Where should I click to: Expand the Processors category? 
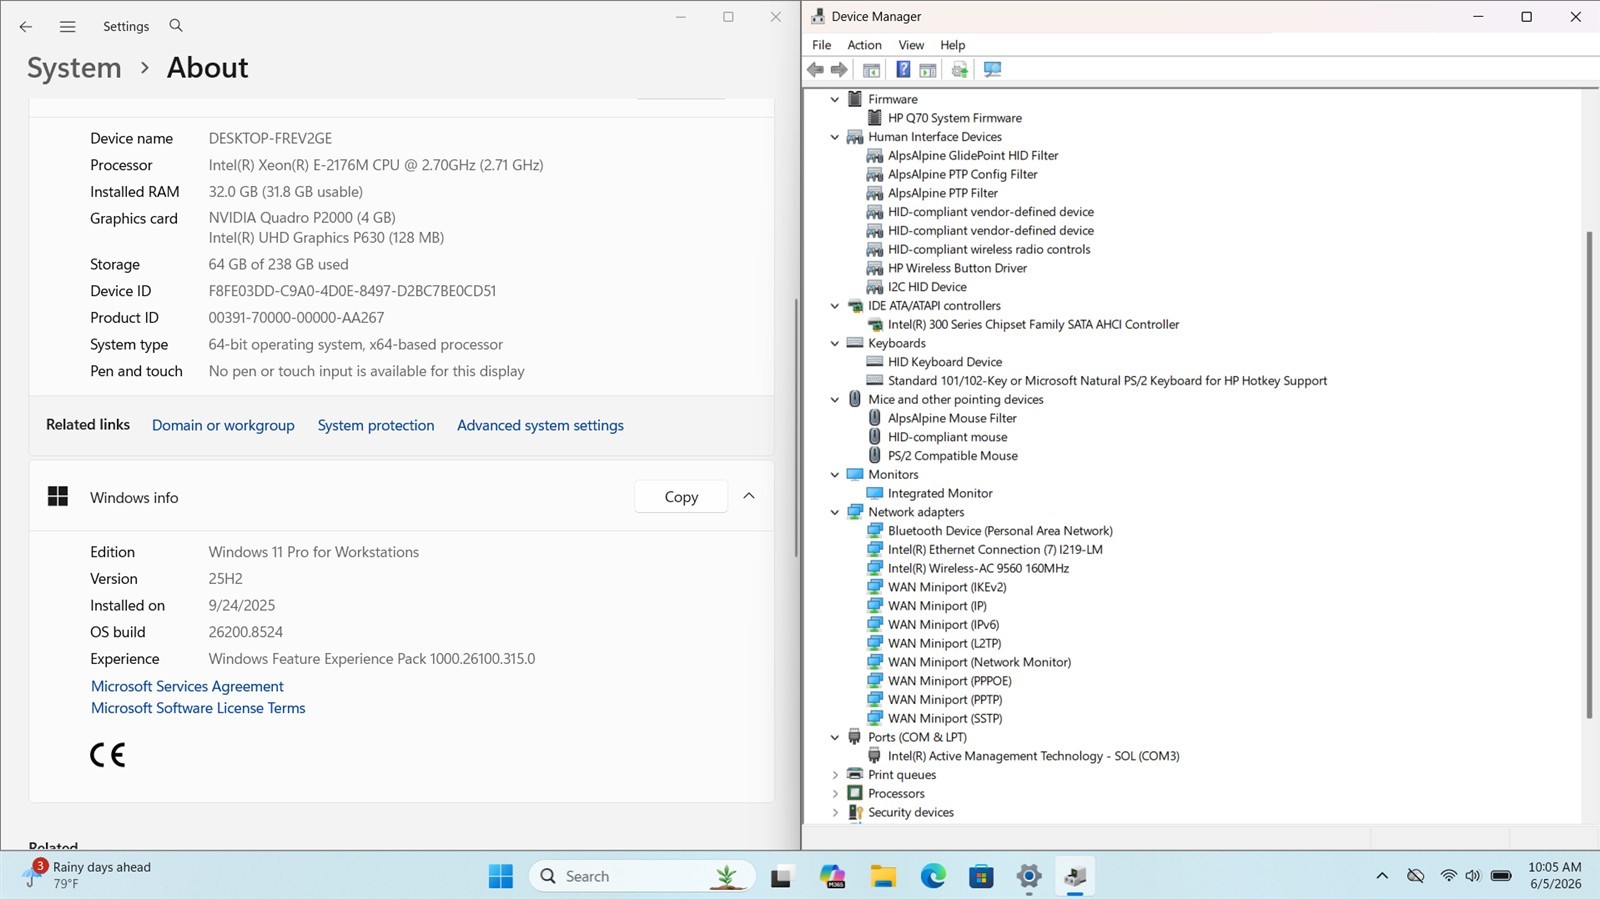tap(835, 794)
